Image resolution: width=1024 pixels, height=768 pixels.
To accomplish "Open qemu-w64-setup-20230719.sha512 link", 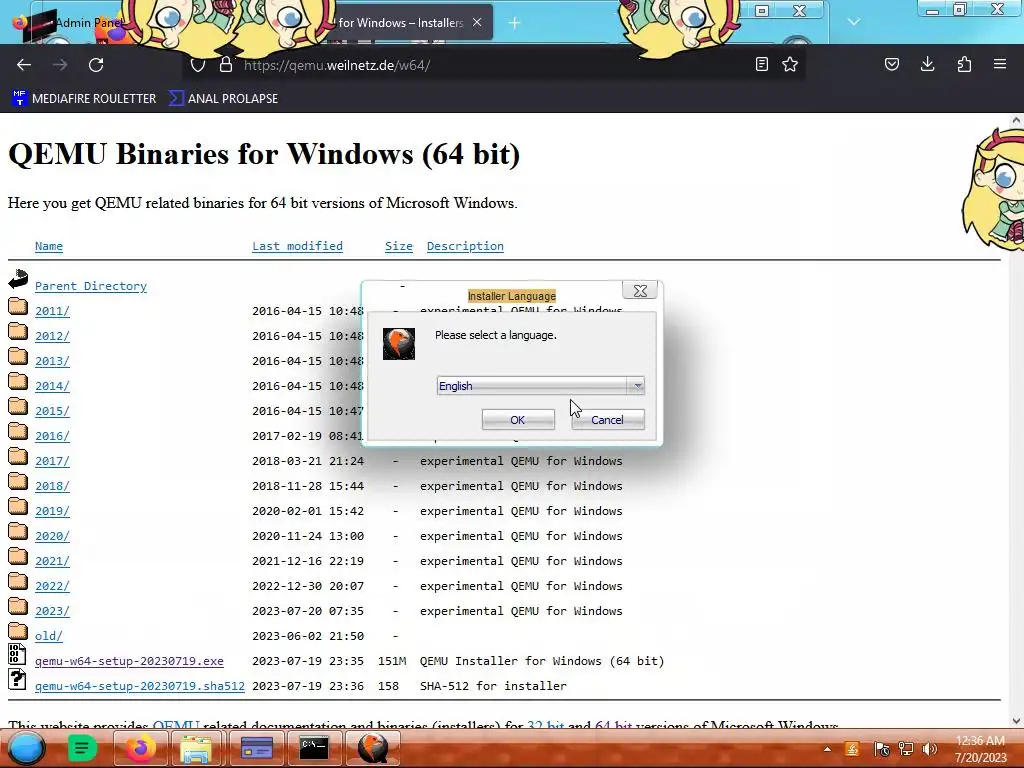I will [140, 686].
